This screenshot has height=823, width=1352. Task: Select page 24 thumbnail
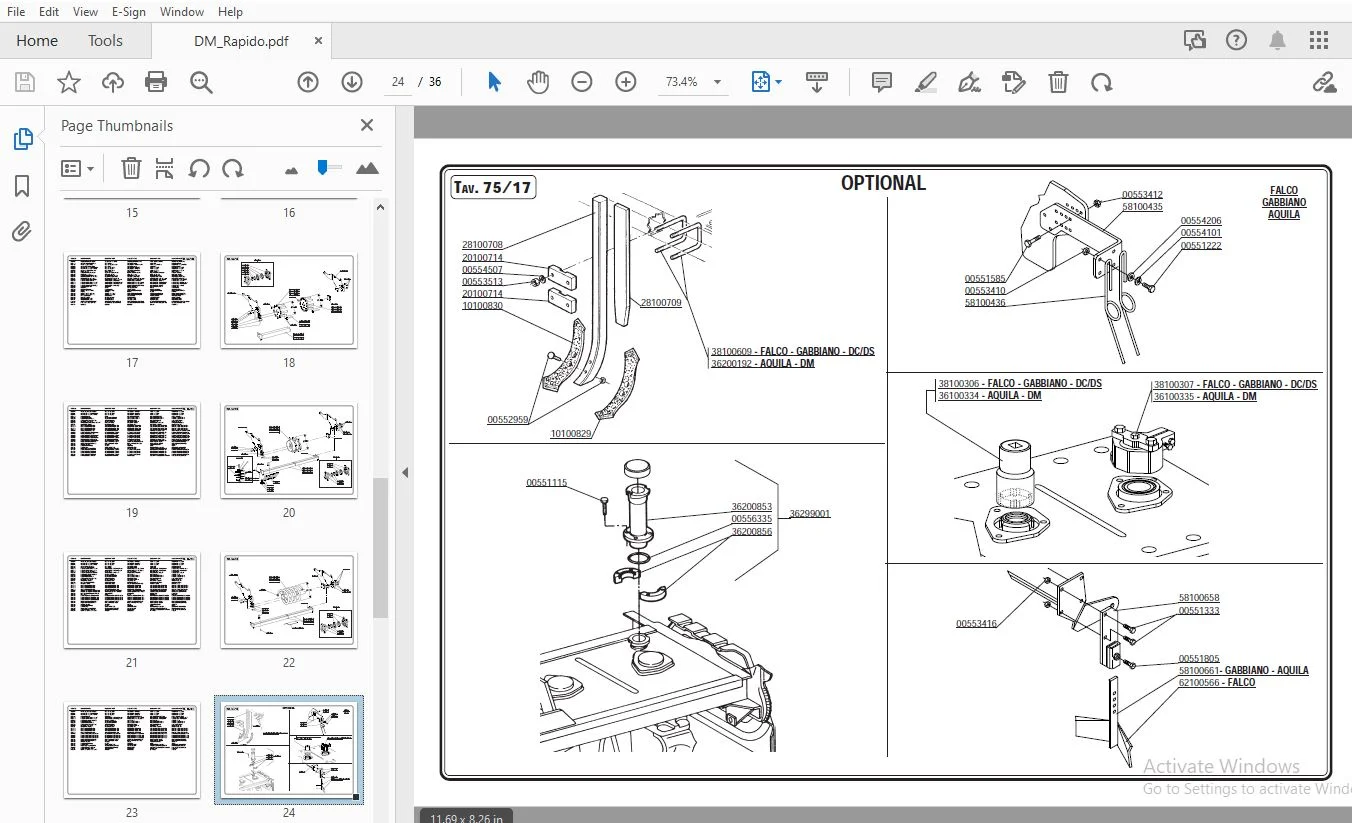[289, 750]
